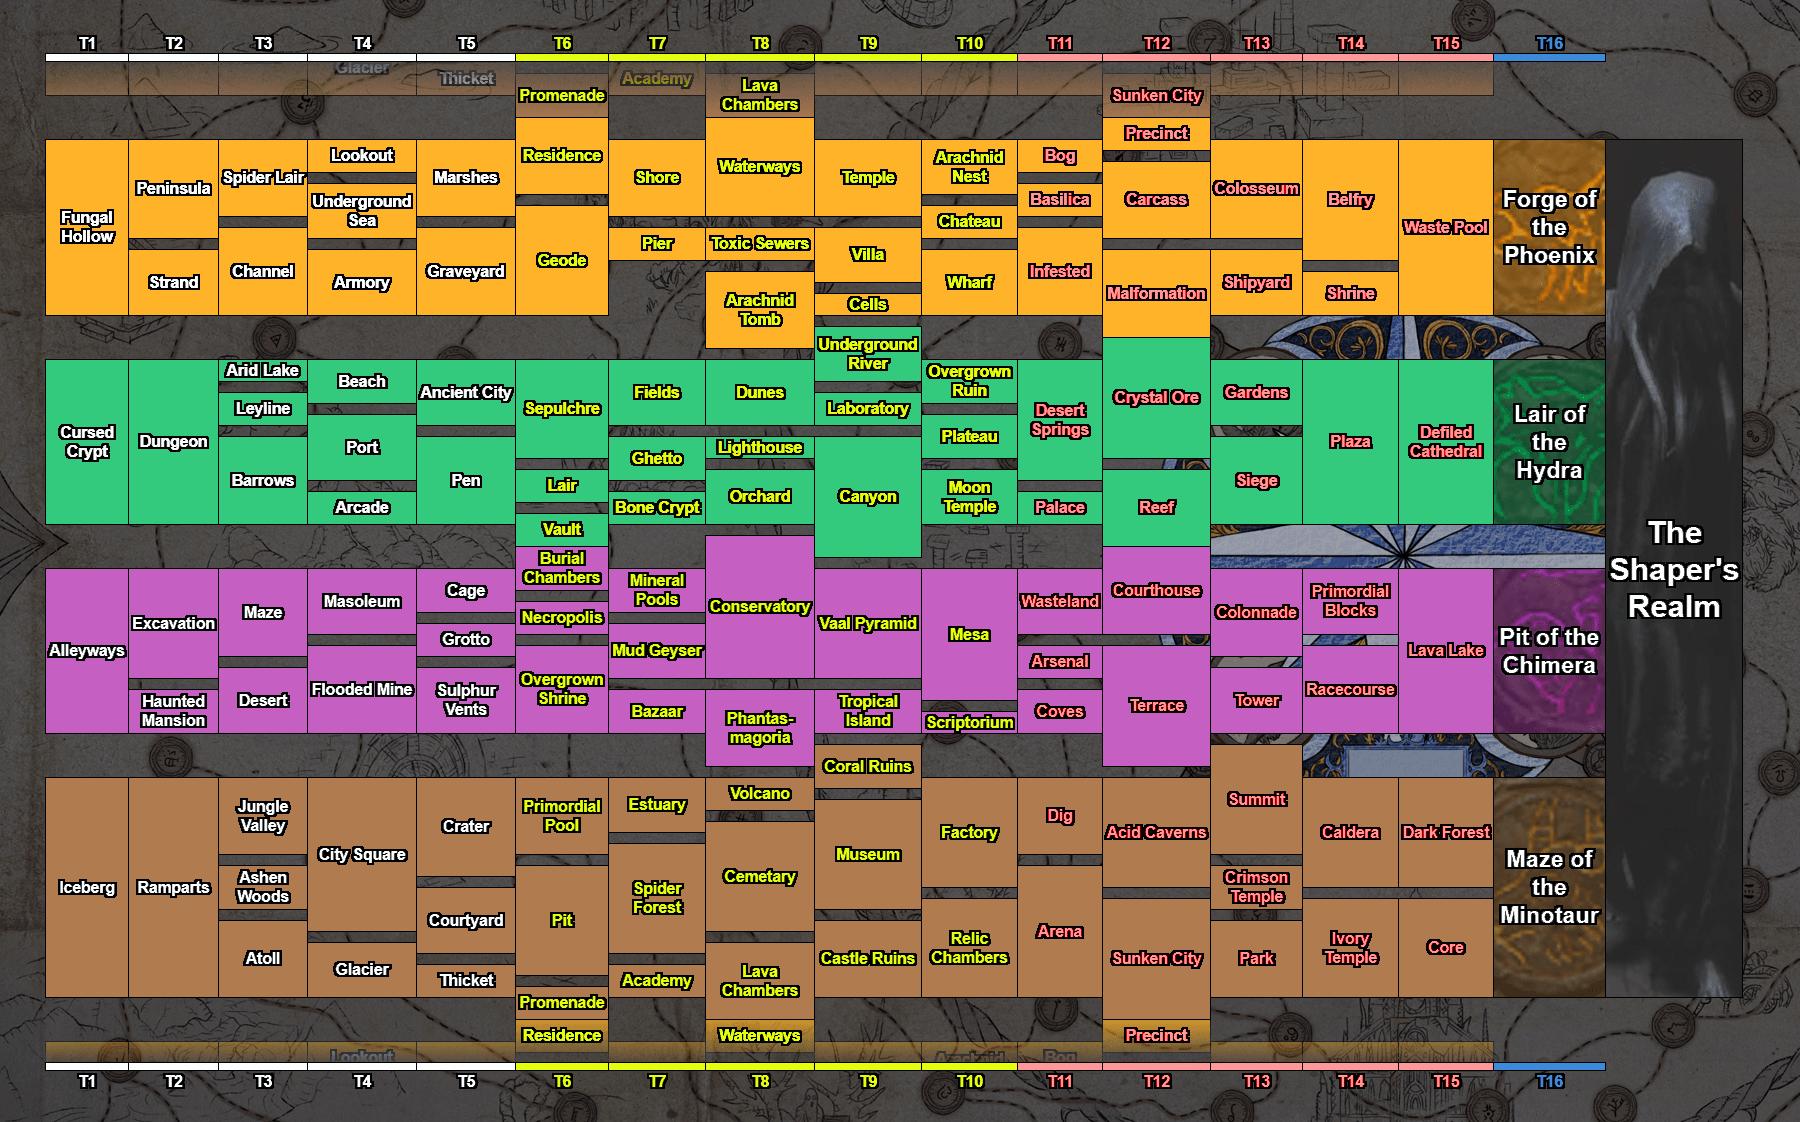The width and height of the screenshot is (1800, 1122).
Task: Click the Moon Temple map cell
Action: (969, 497)
